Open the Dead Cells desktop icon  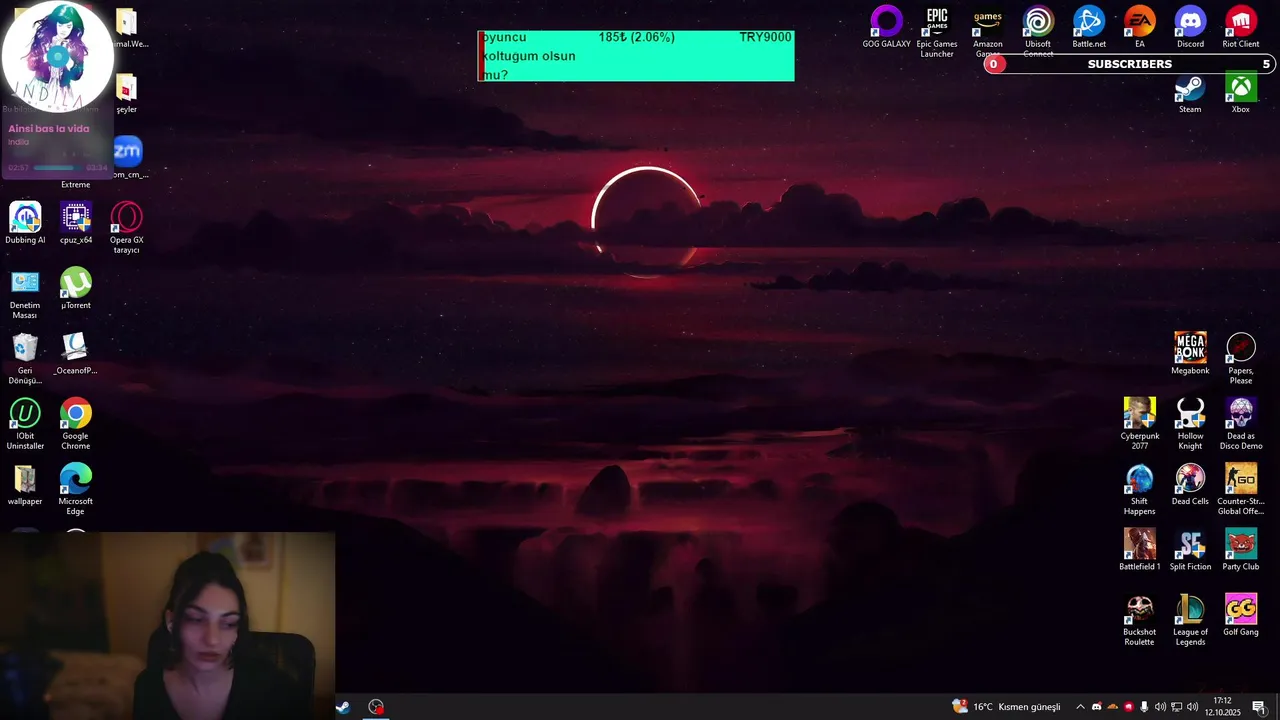point(1190,485)
